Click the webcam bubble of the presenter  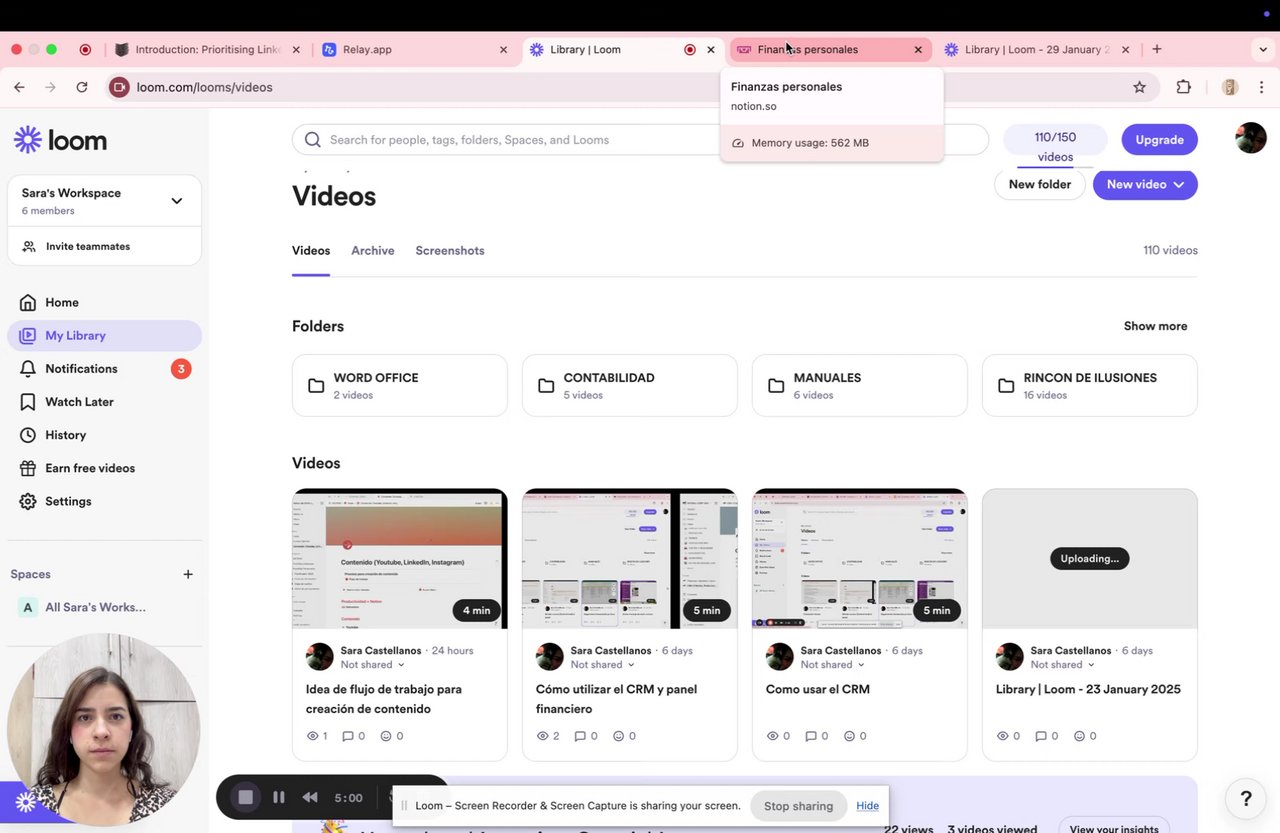pos(103,730)
